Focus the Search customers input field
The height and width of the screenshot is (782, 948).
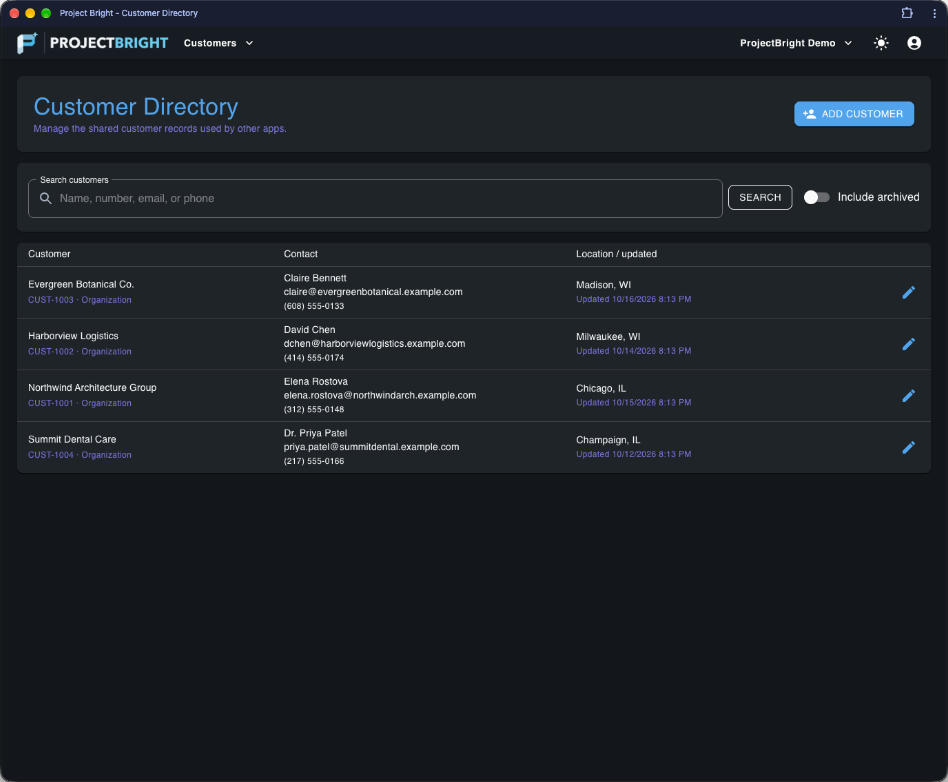point(375,198)
